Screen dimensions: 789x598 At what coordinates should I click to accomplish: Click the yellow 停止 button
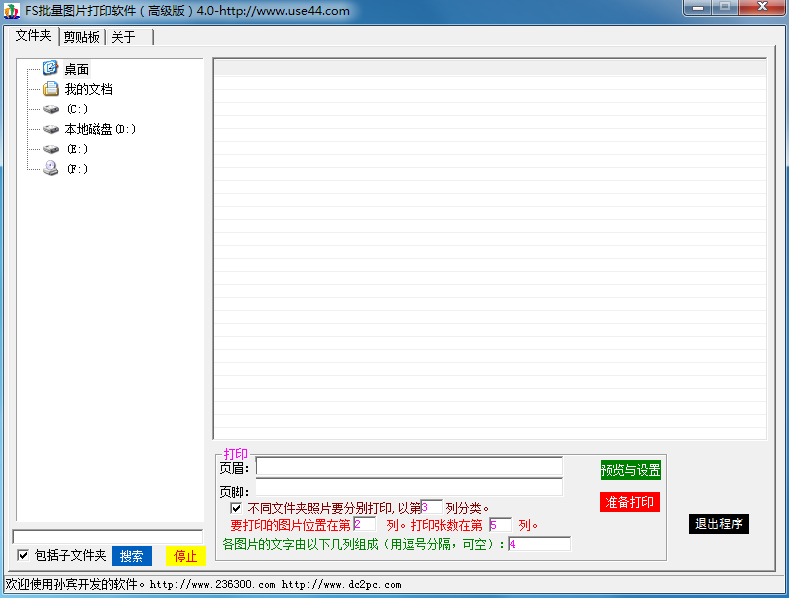[x=186, y=556]
